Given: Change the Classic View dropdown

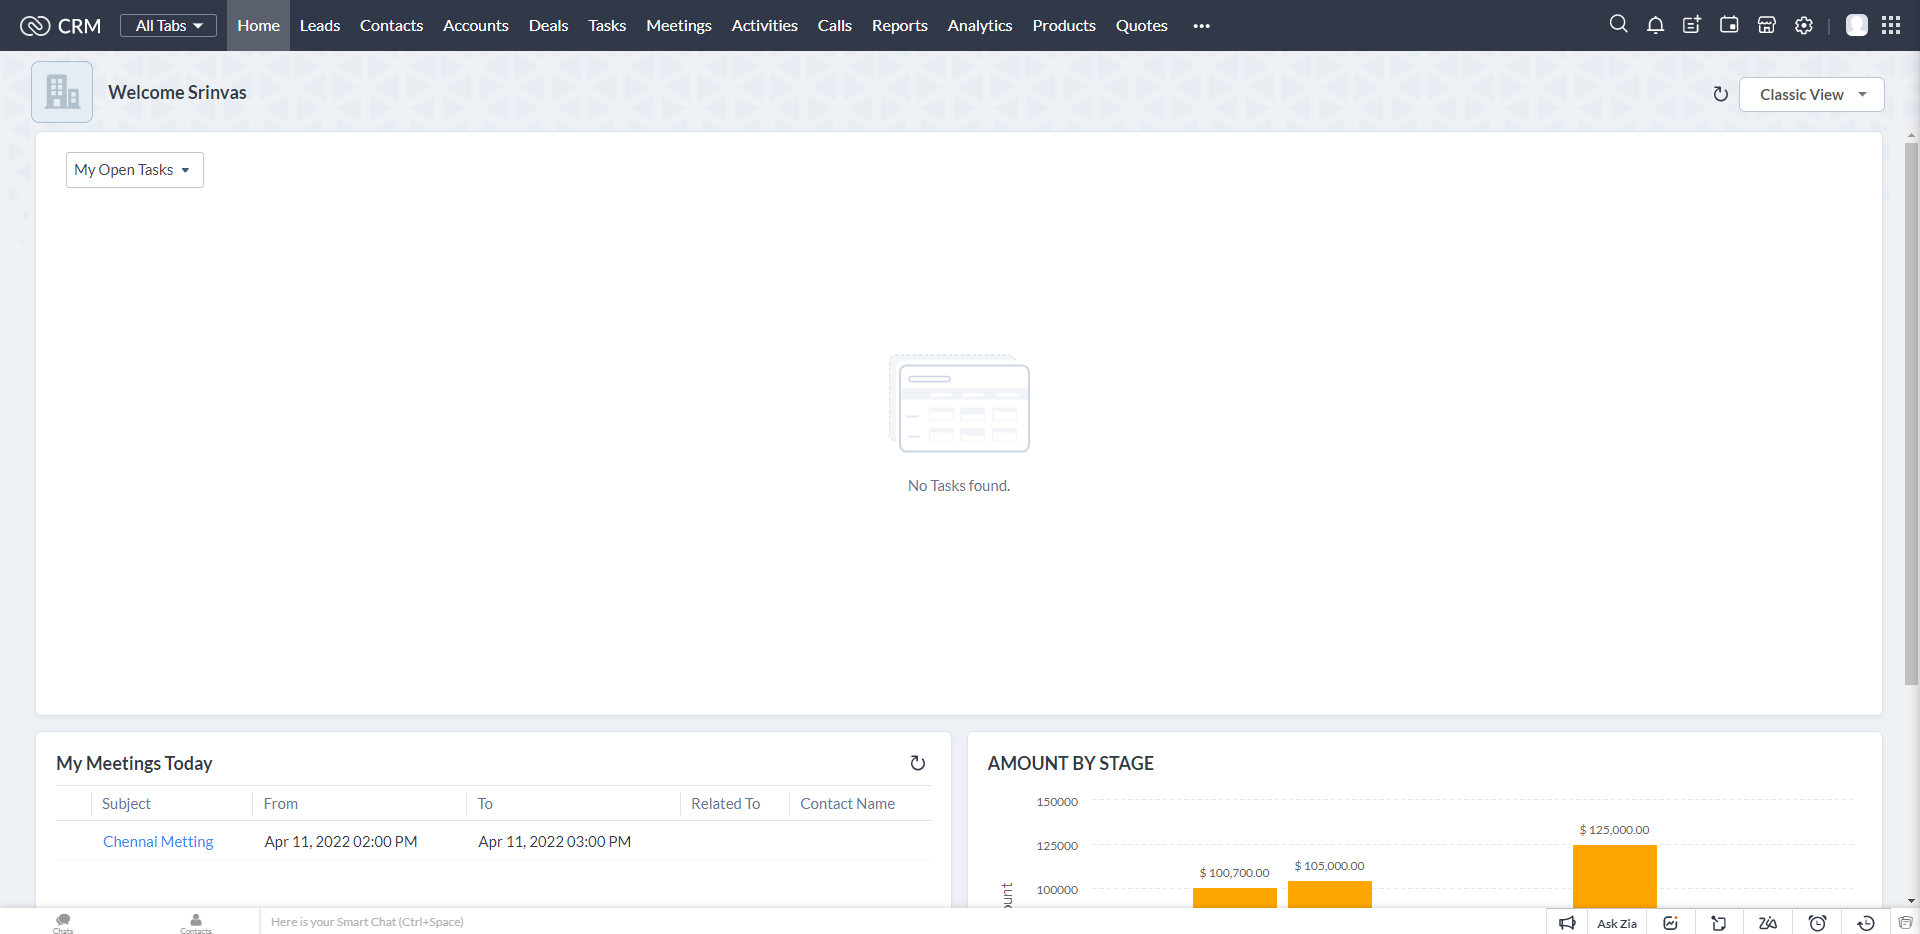Looking at the screenshot, I should point(1810,94).
